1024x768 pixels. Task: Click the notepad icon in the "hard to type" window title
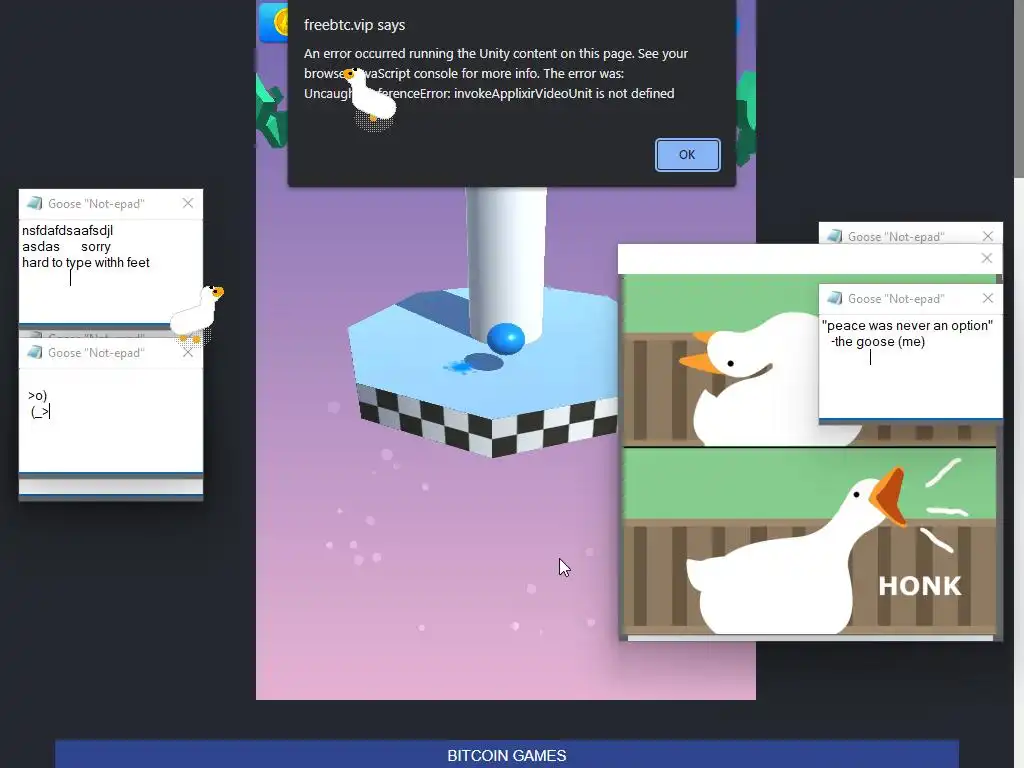(35, 203)
